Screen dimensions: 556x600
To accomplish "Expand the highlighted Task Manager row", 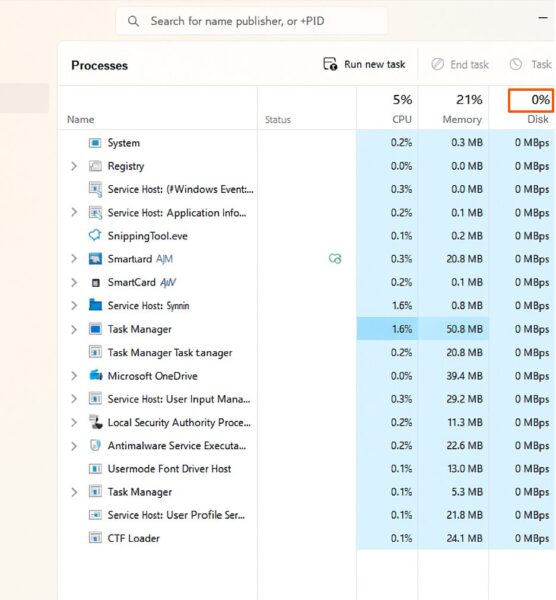I will point(74,329).
